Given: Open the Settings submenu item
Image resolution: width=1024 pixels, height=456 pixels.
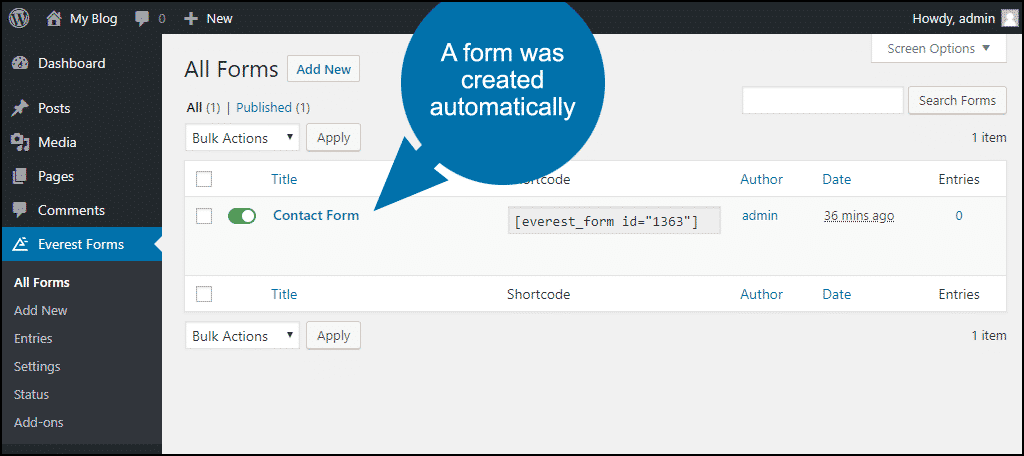Looking at the screenshot, I should click(37, 366).
